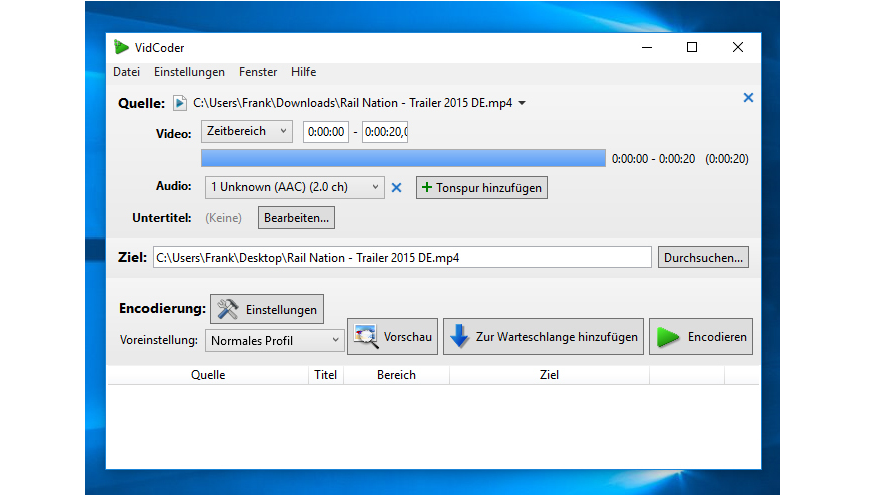Click the VidCoder logo in title bar
Image resolution: width=881 pixels, height=495 pixels.
pos(121,47)
